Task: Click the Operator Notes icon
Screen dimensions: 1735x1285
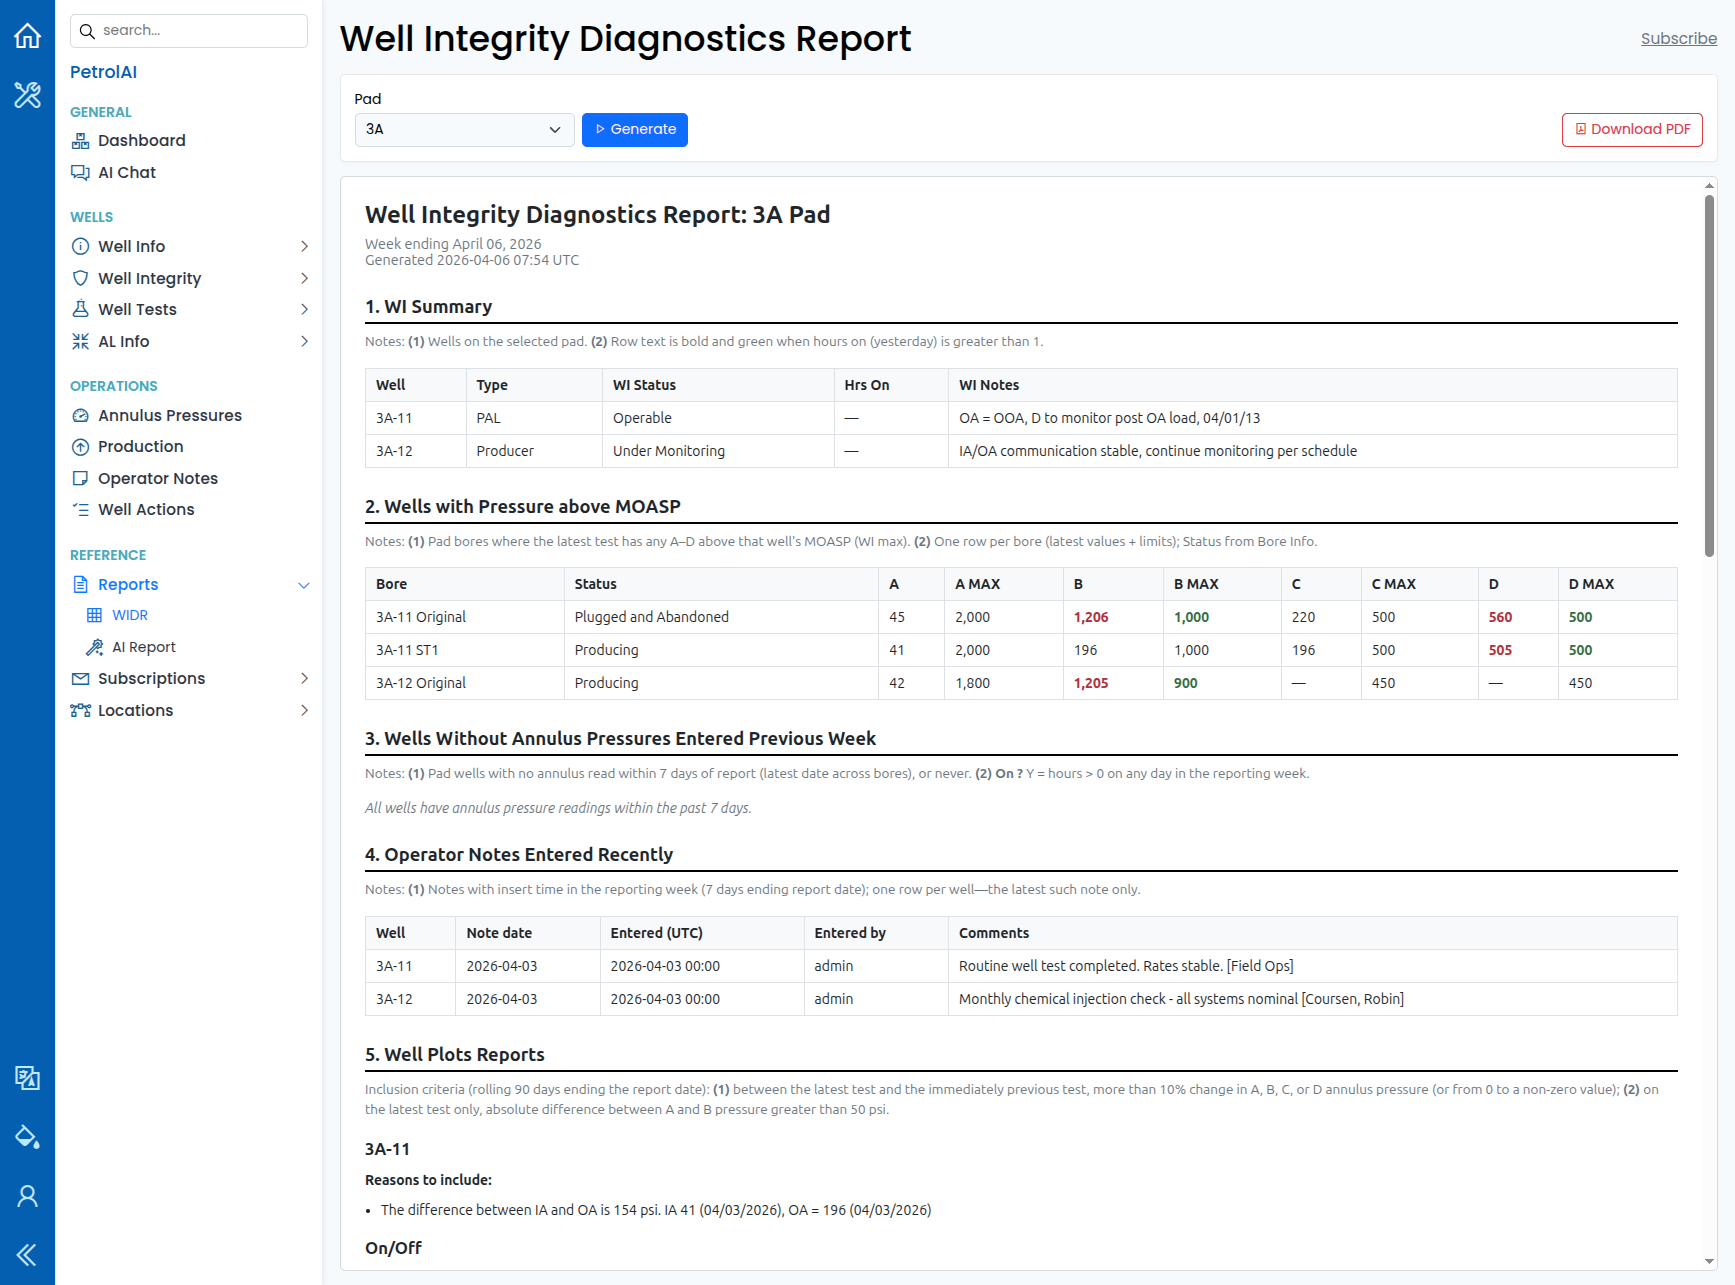Action: [81, 479]
